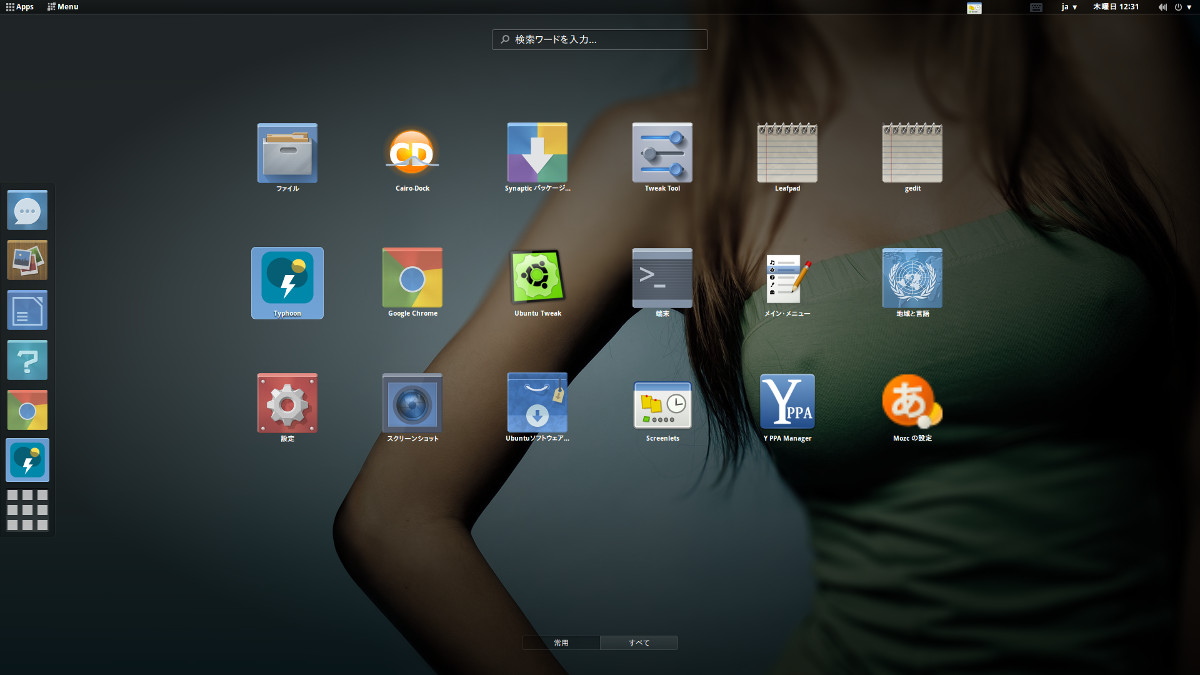Open the Menu item in top bar
This screenshot has height=675, width=1200.
(x=62, y=7)
